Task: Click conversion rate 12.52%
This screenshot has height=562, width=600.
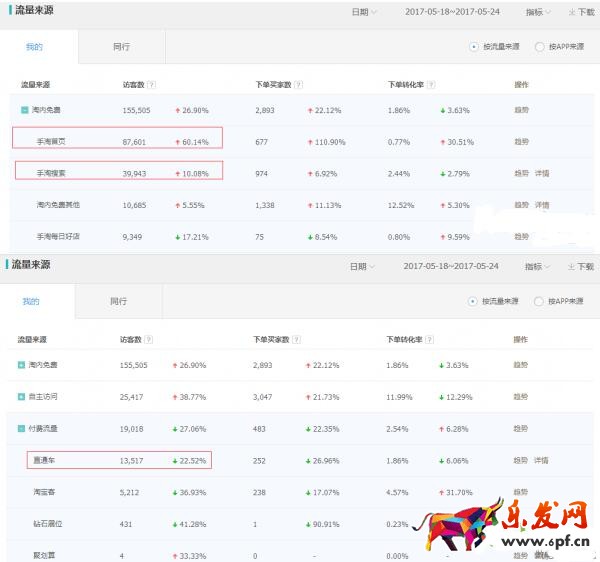Action: [401, 205]
